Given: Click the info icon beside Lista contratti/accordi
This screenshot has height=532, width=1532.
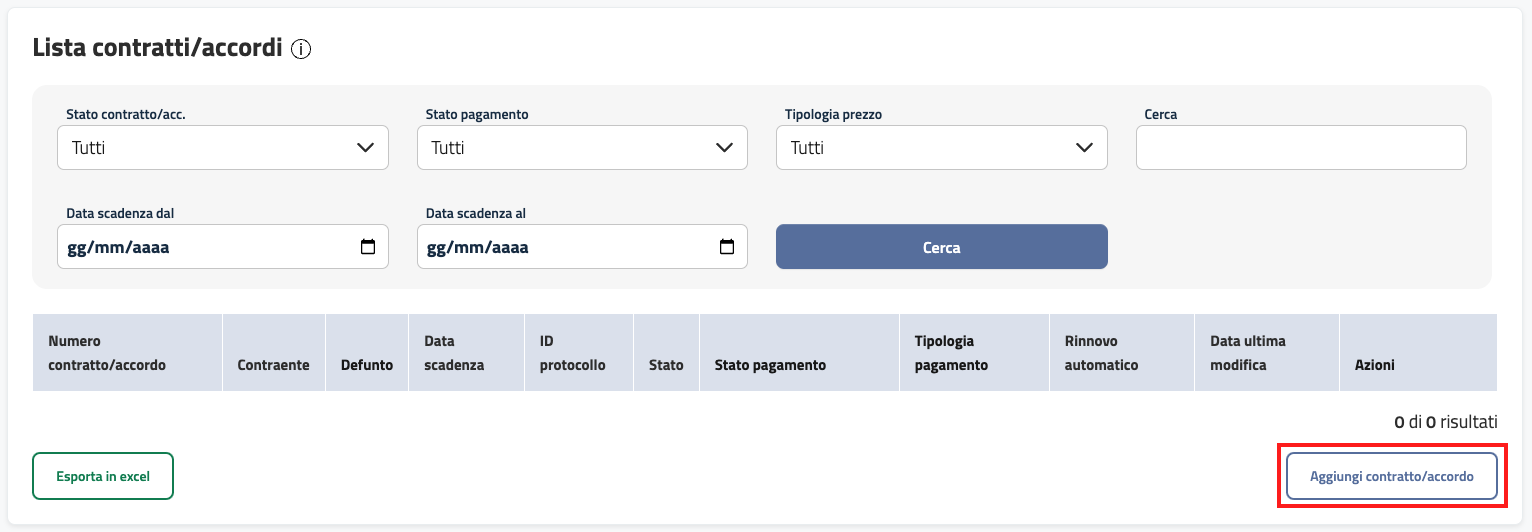Looking at the screenshot, I should click(x=301, y=49).
